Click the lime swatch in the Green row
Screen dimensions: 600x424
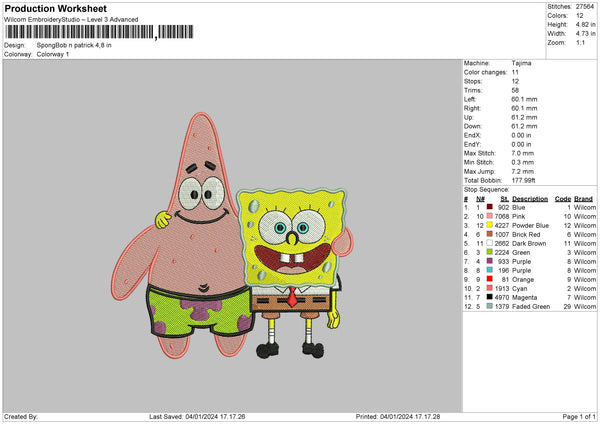coord(489,252)
